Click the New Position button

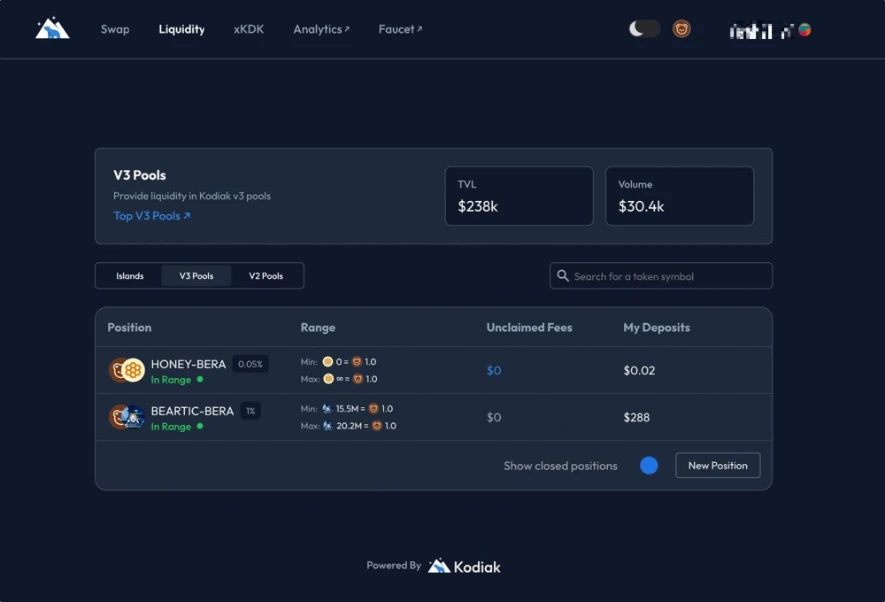coord(717,466)
